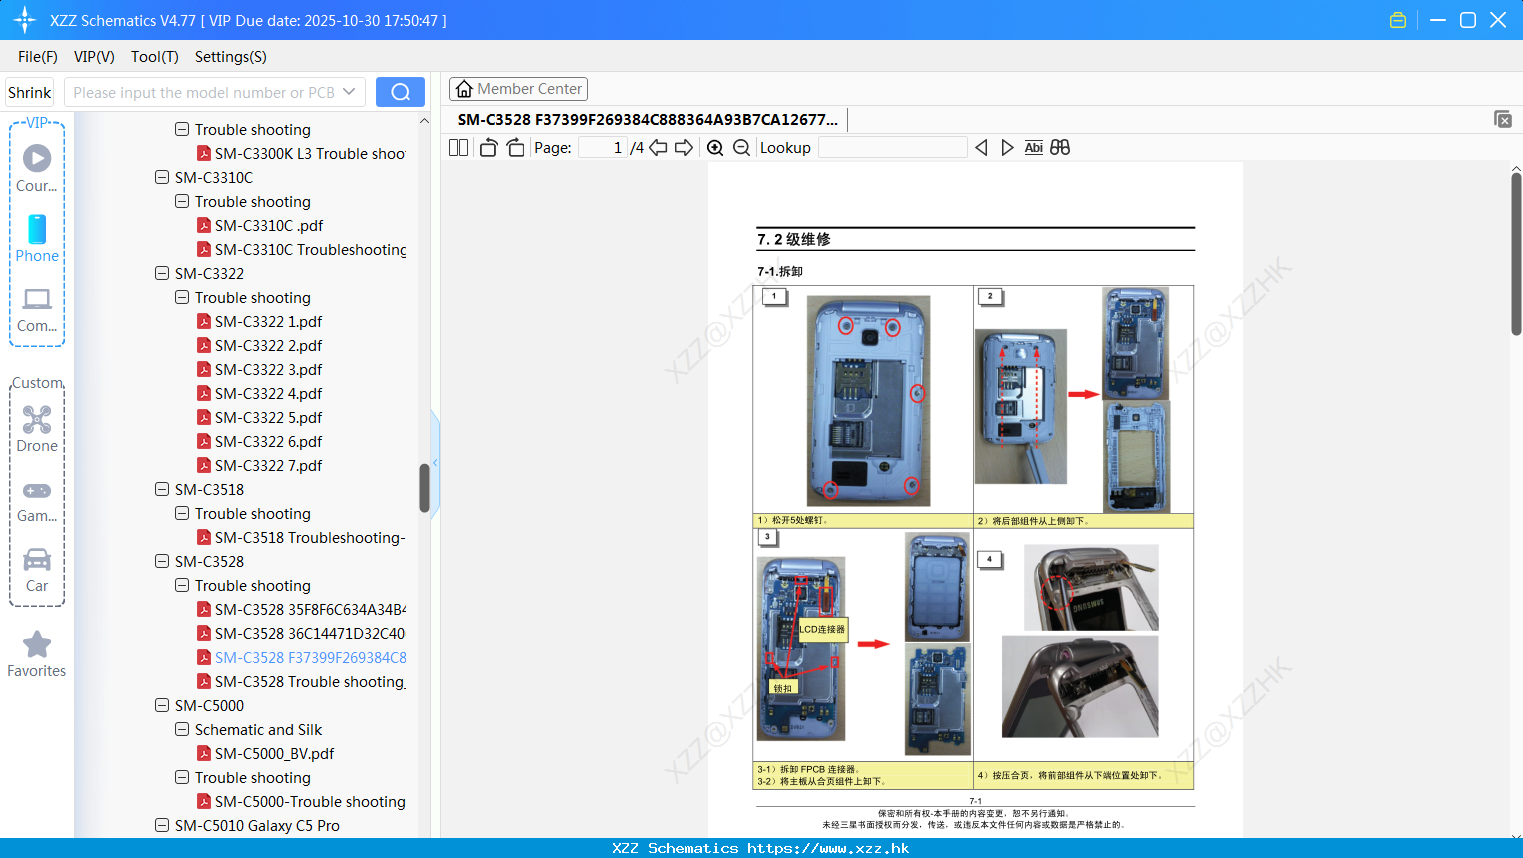Collapse the SM-C5000 node
This screenshot has height=858, width=1523.
(162, 705)
